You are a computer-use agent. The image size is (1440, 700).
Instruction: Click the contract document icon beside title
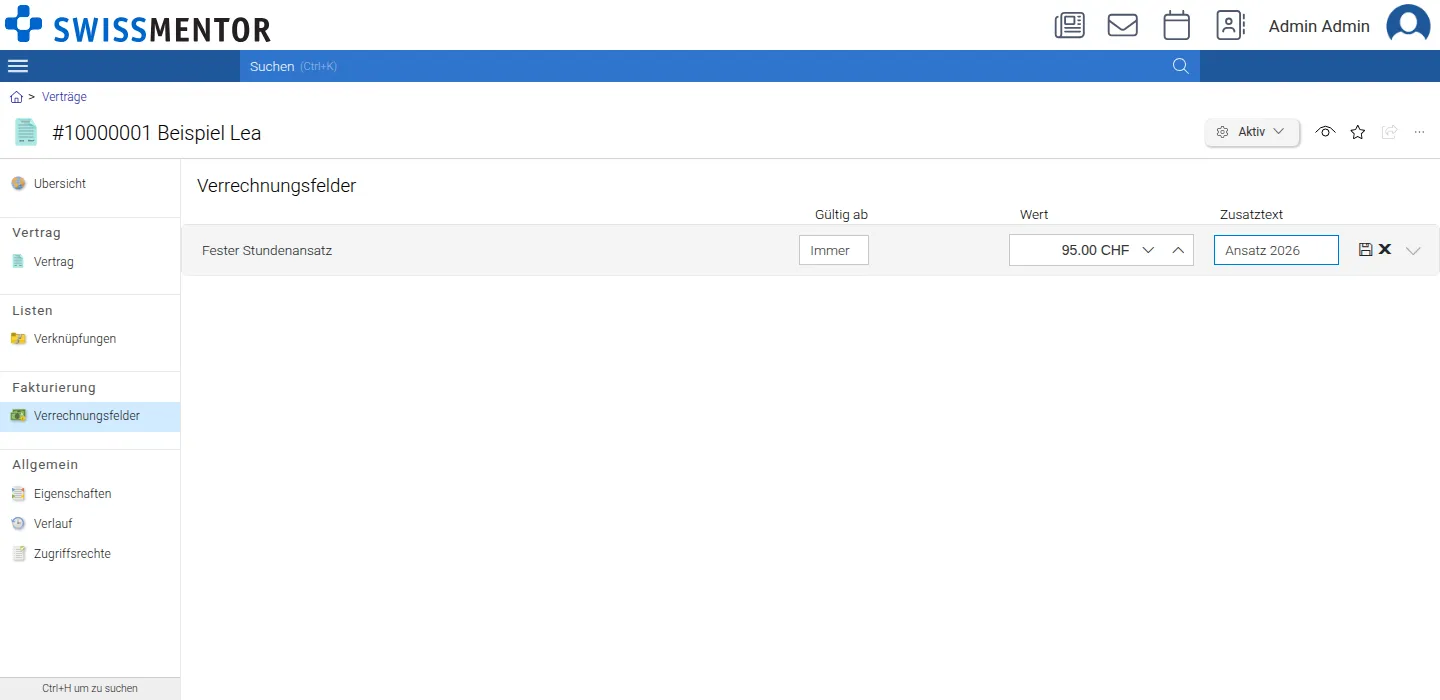26,132
